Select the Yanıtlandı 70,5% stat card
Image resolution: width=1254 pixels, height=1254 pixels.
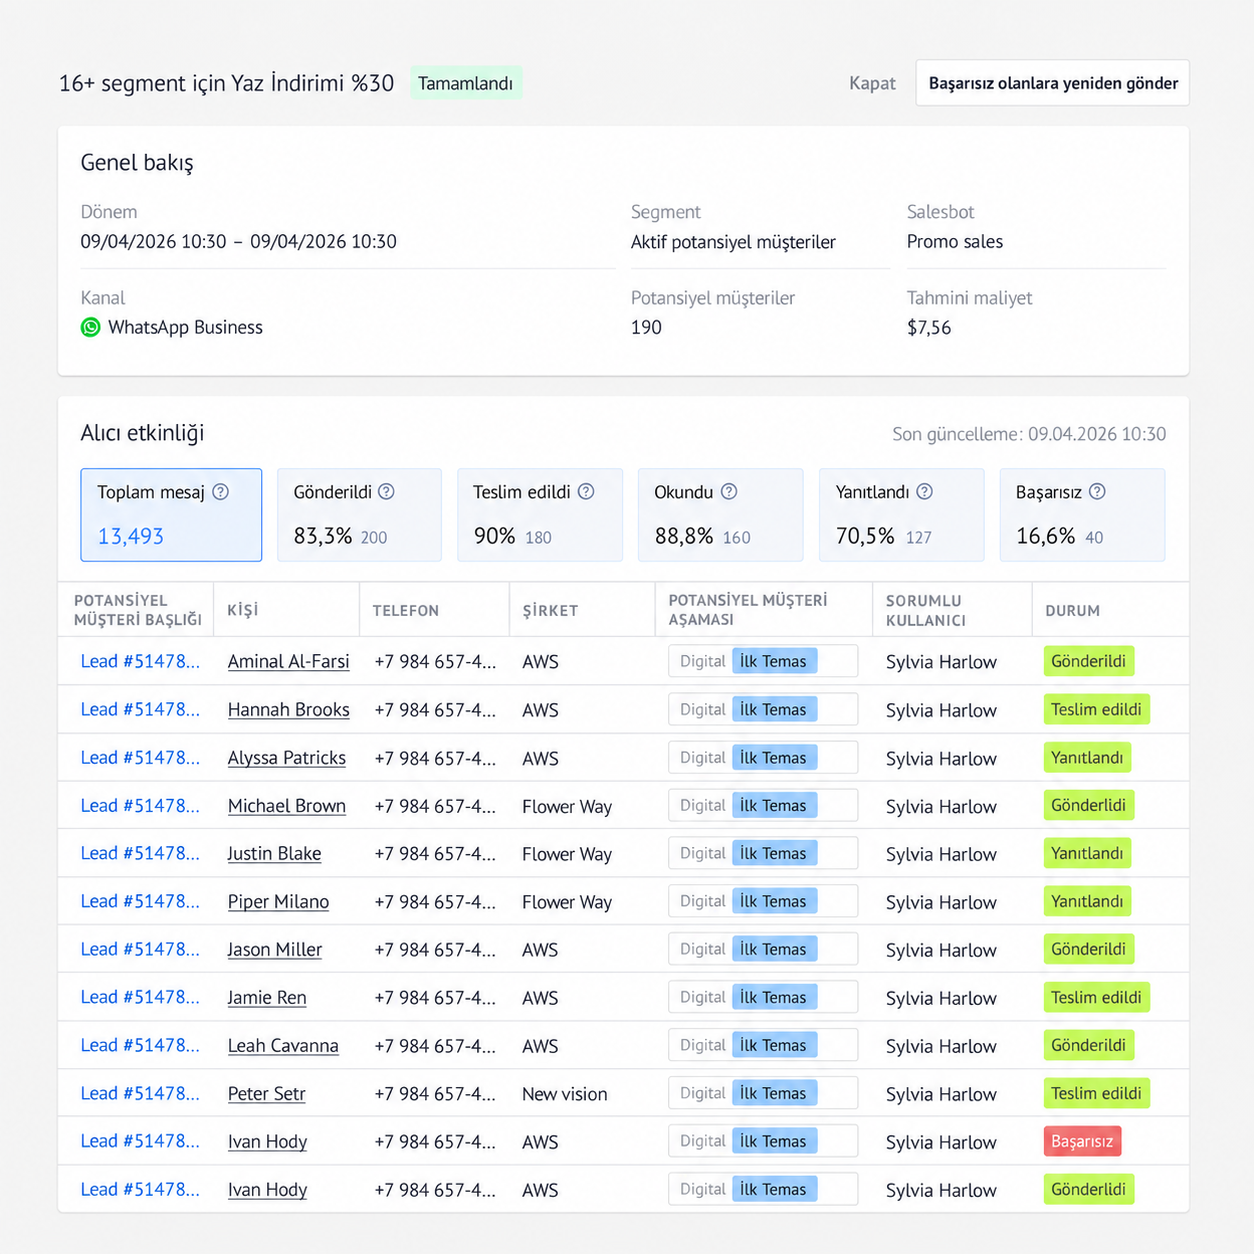coord(902,515)
